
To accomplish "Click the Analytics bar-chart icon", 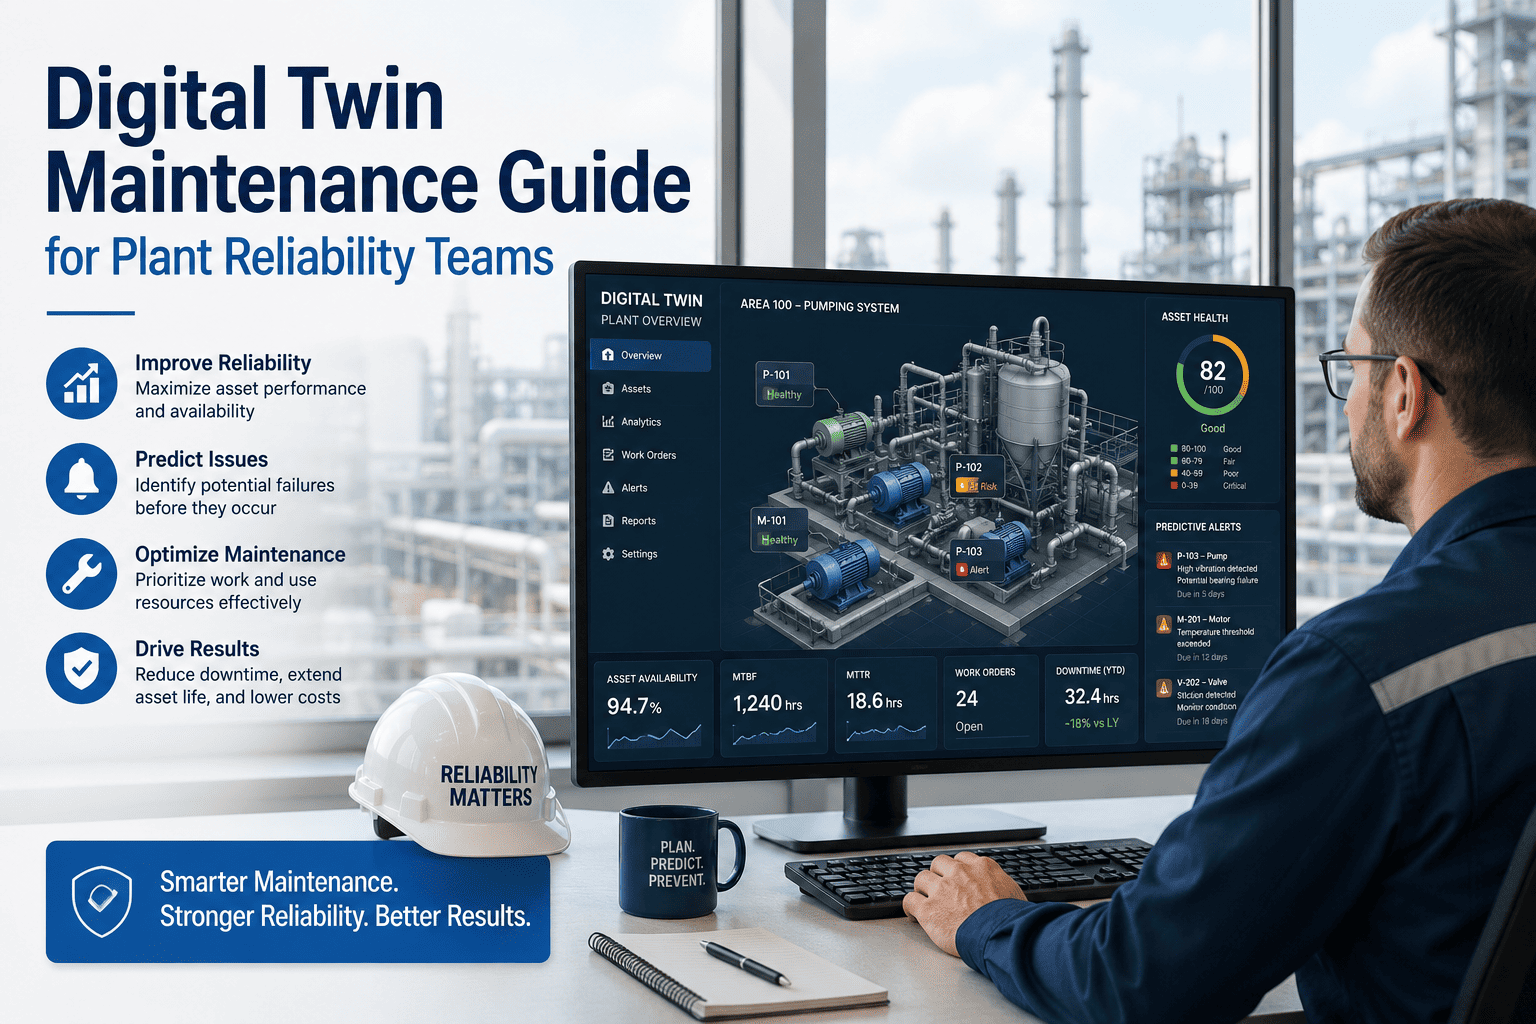I will click(608, 421).
